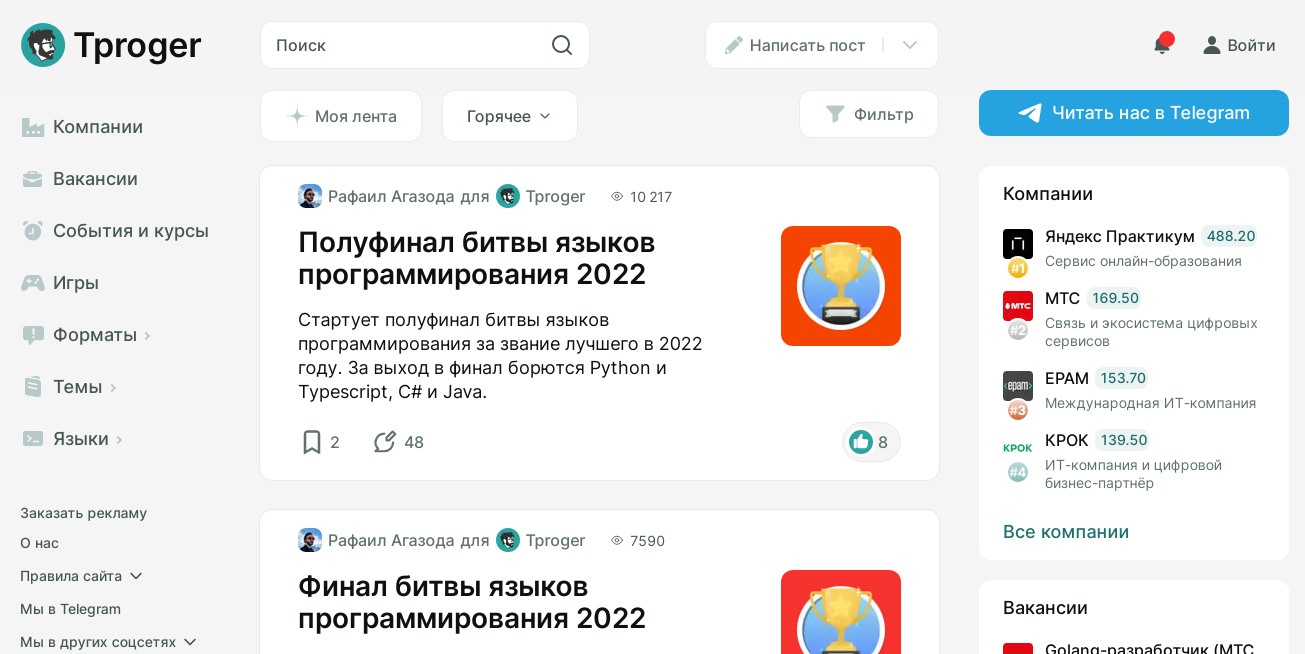
Task: Click the Темы stack icon
Action: (33, 387)
